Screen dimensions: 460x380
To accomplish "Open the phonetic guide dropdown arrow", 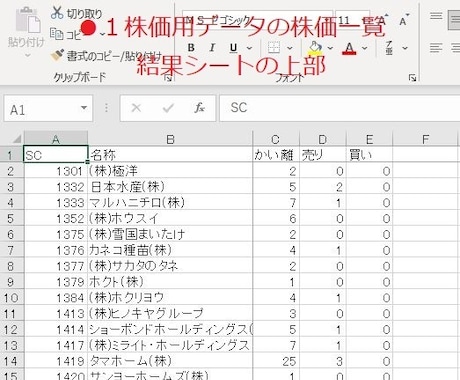I will [x=405, y=48].
